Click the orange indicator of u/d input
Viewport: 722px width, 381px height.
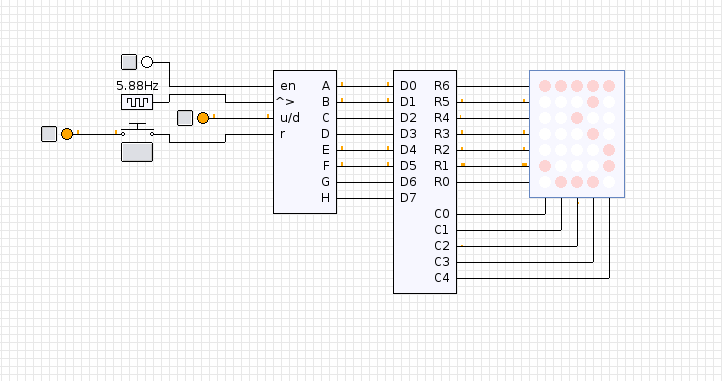pos(203,118)
